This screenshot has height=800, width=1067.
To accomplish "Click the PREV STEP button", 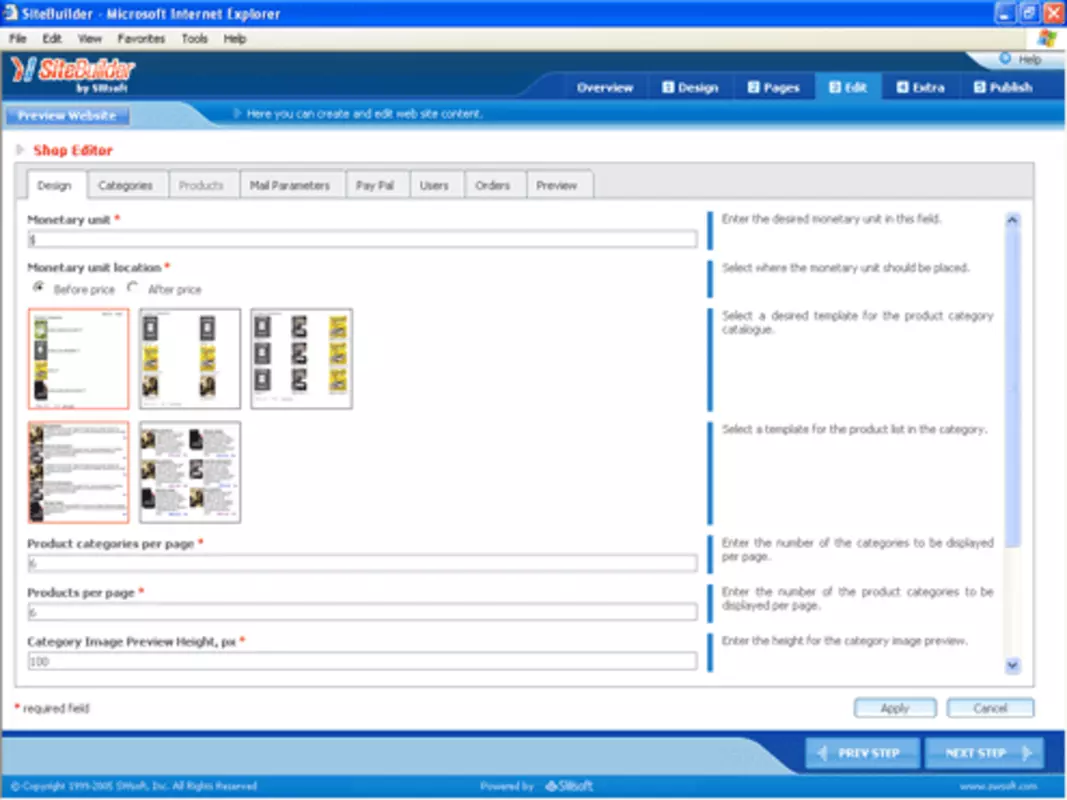I will pos(862,753).
